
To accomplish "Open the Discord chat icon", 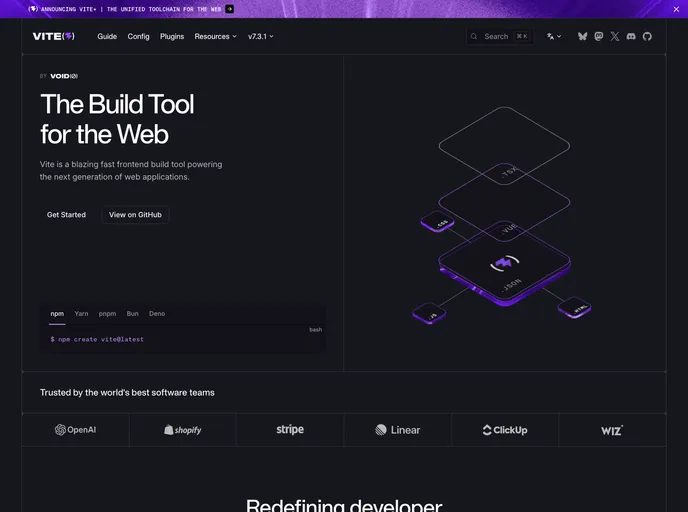I will point(631,36).
